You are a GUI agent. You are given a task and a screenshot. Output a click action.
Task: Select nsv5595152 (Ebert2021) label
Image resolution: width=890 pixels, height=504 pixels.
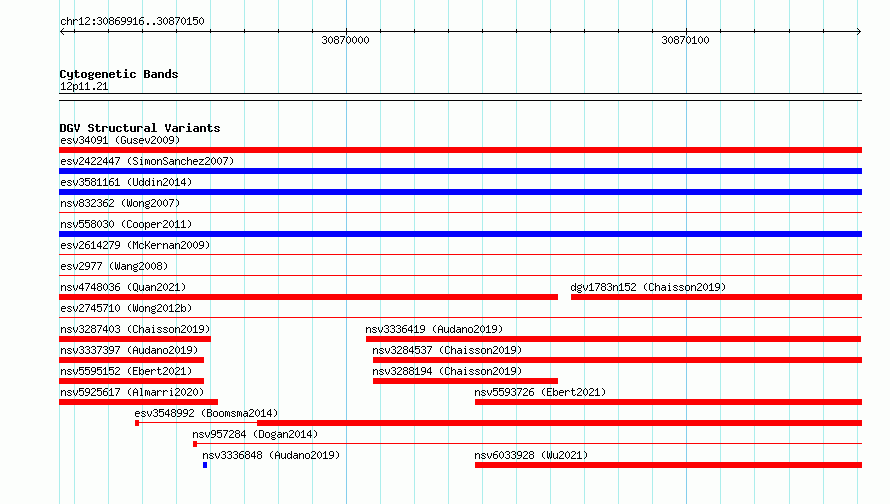[x=126, y=371]
